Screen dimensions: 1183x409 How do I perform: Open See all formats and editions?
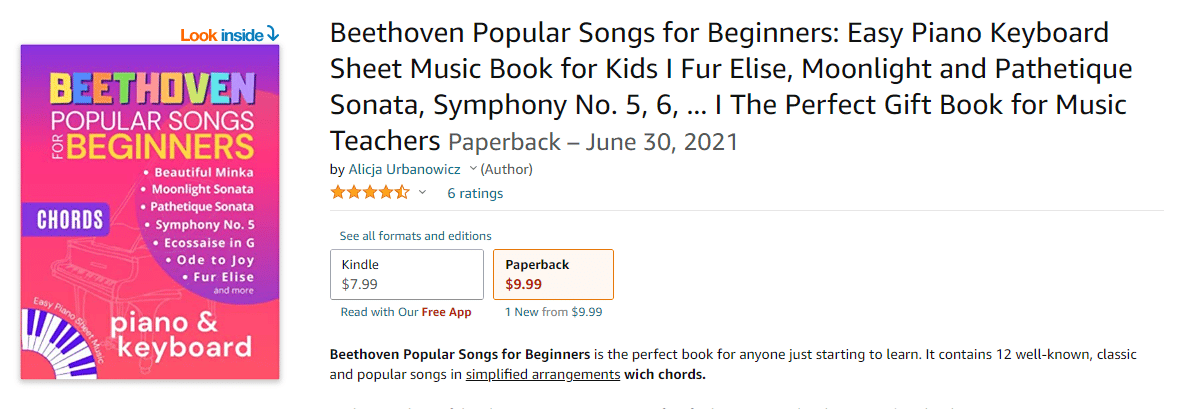[x=415, y=236]
